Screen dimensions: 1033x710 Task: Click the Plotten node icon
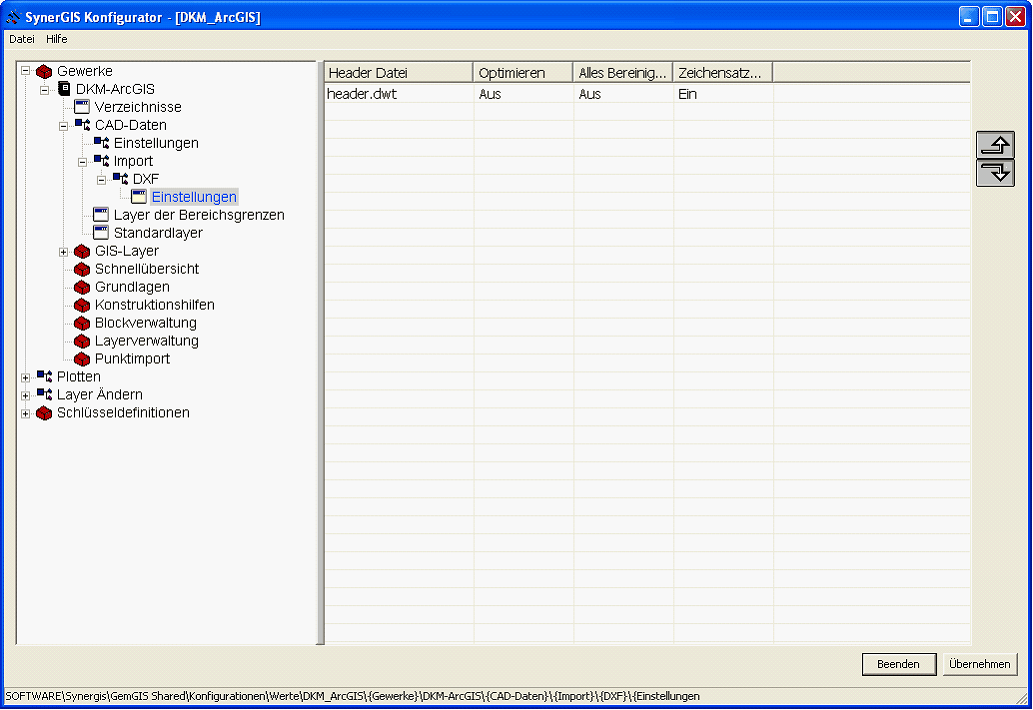pos(44,377)
